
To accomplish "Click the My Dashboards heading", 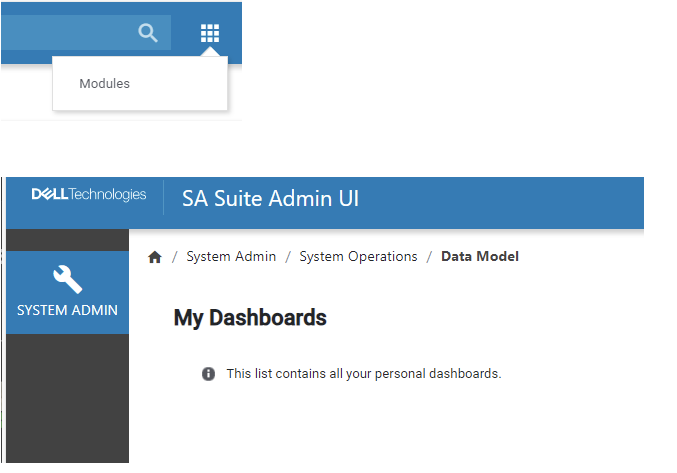I will tap(250, 318).
